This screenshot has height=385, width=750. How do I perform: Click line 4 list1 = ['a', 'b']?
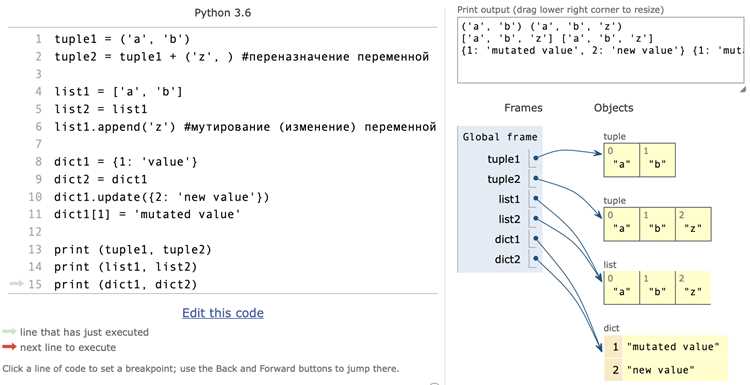coord(118,92)
